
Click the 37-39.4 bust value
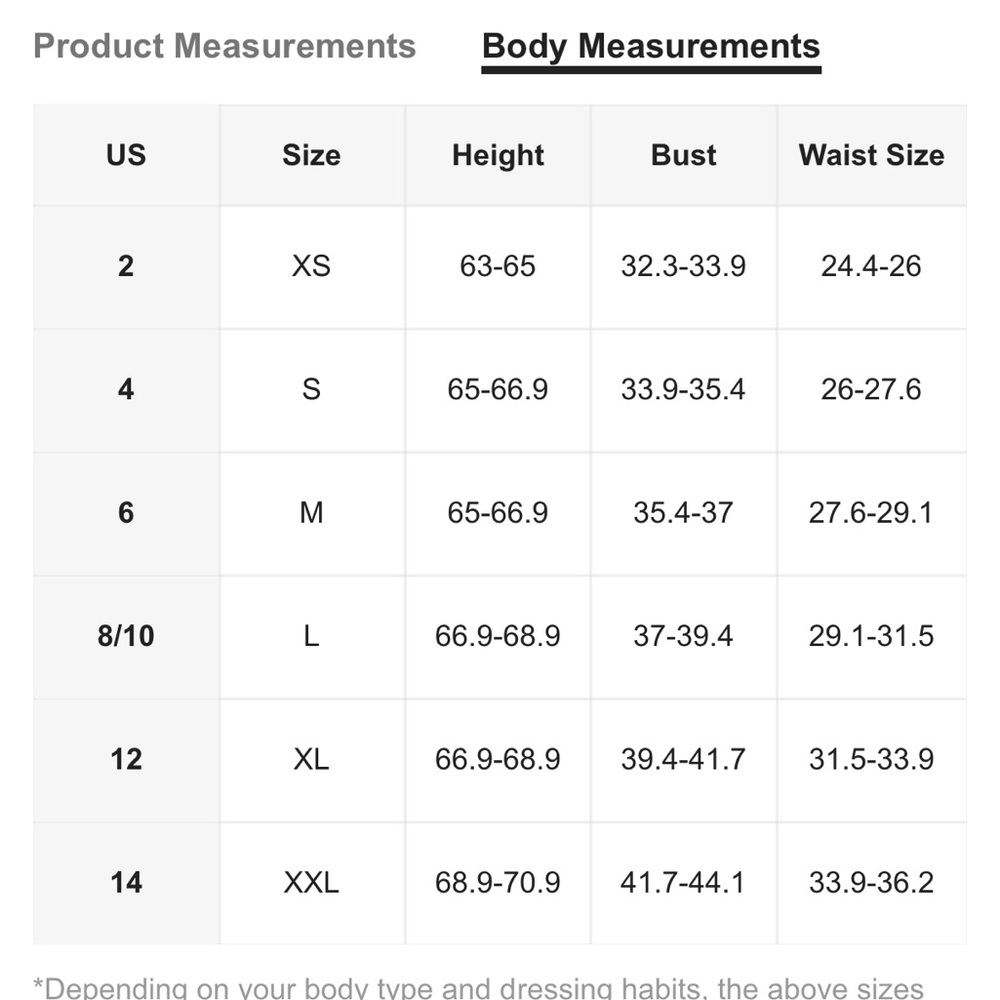click(x=683, y=636)
